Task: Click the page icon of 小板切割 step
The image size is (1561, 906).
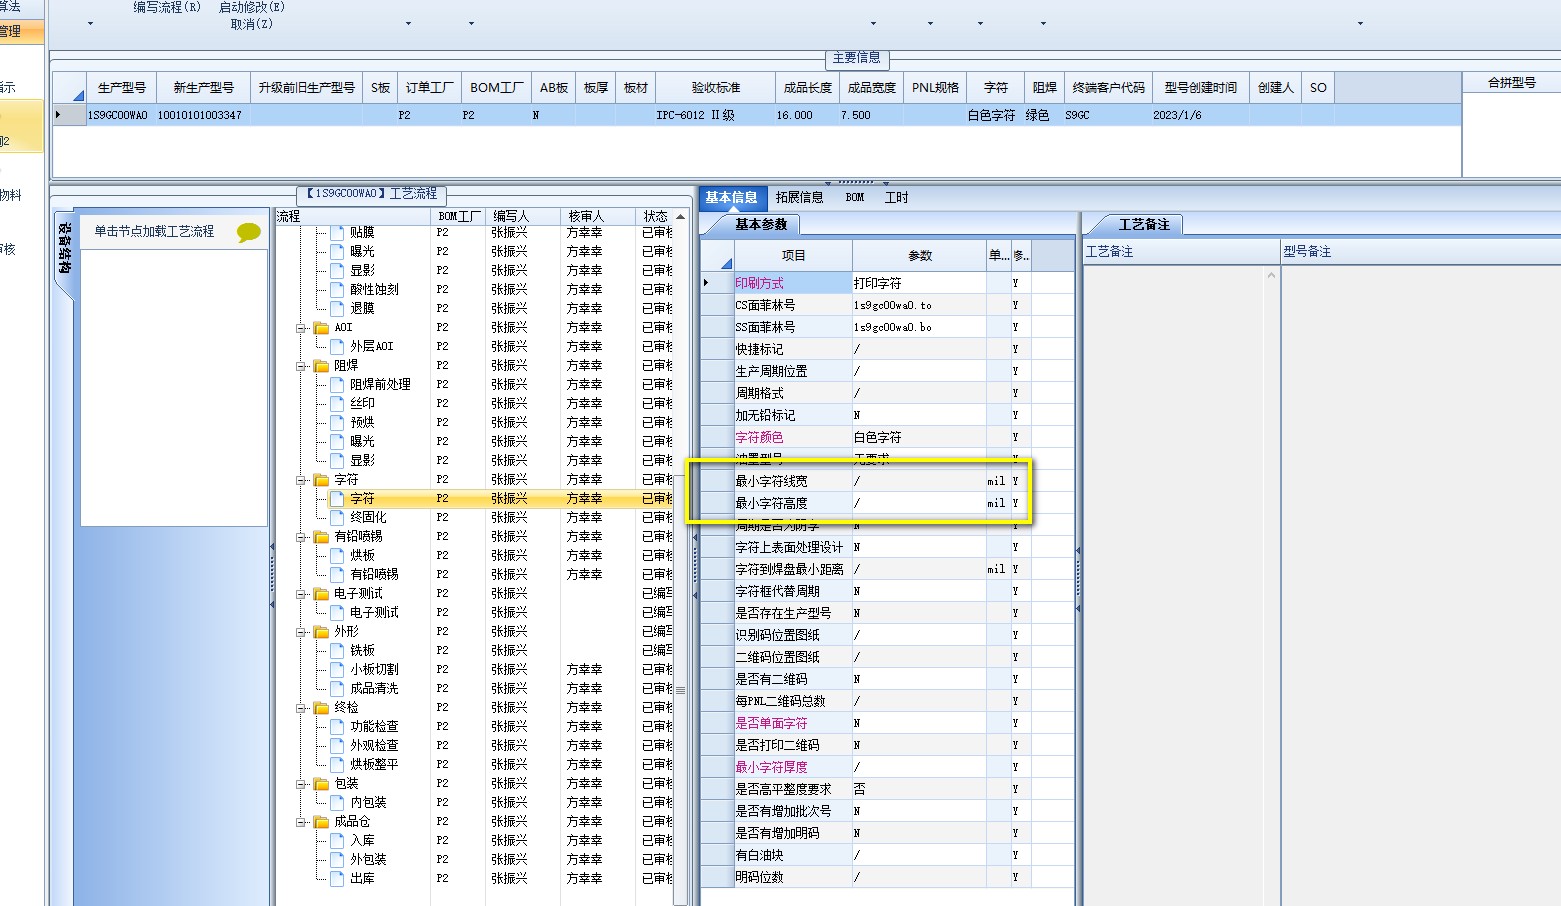Action: (x=337, y=669)
